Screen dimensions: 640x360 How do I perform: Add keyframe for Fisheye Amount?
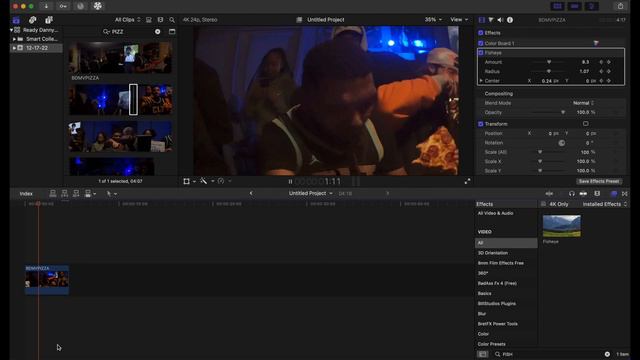pos(609,62)
